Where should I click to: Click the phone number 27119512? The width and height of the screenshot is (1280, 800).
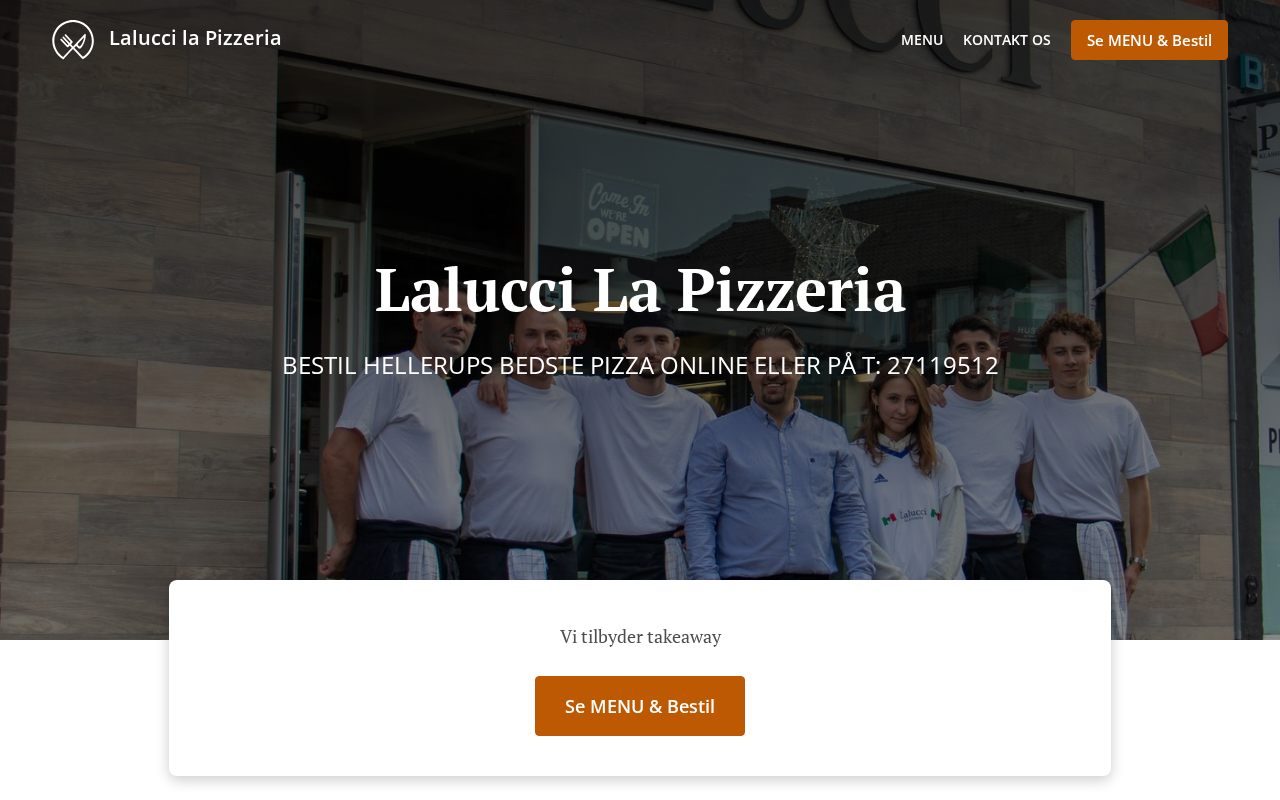point(943,365)
